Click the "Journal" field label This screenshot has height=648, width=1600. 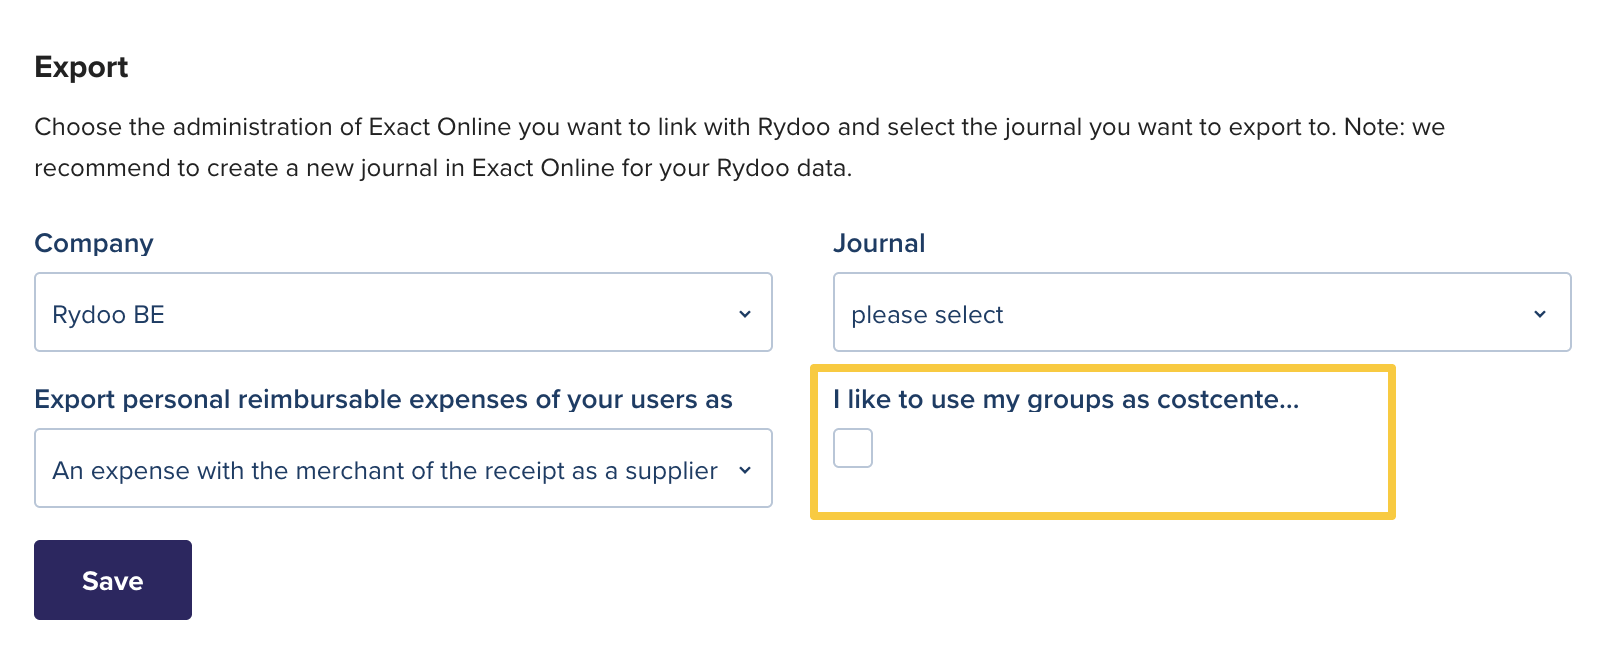(x=879, y=243)
